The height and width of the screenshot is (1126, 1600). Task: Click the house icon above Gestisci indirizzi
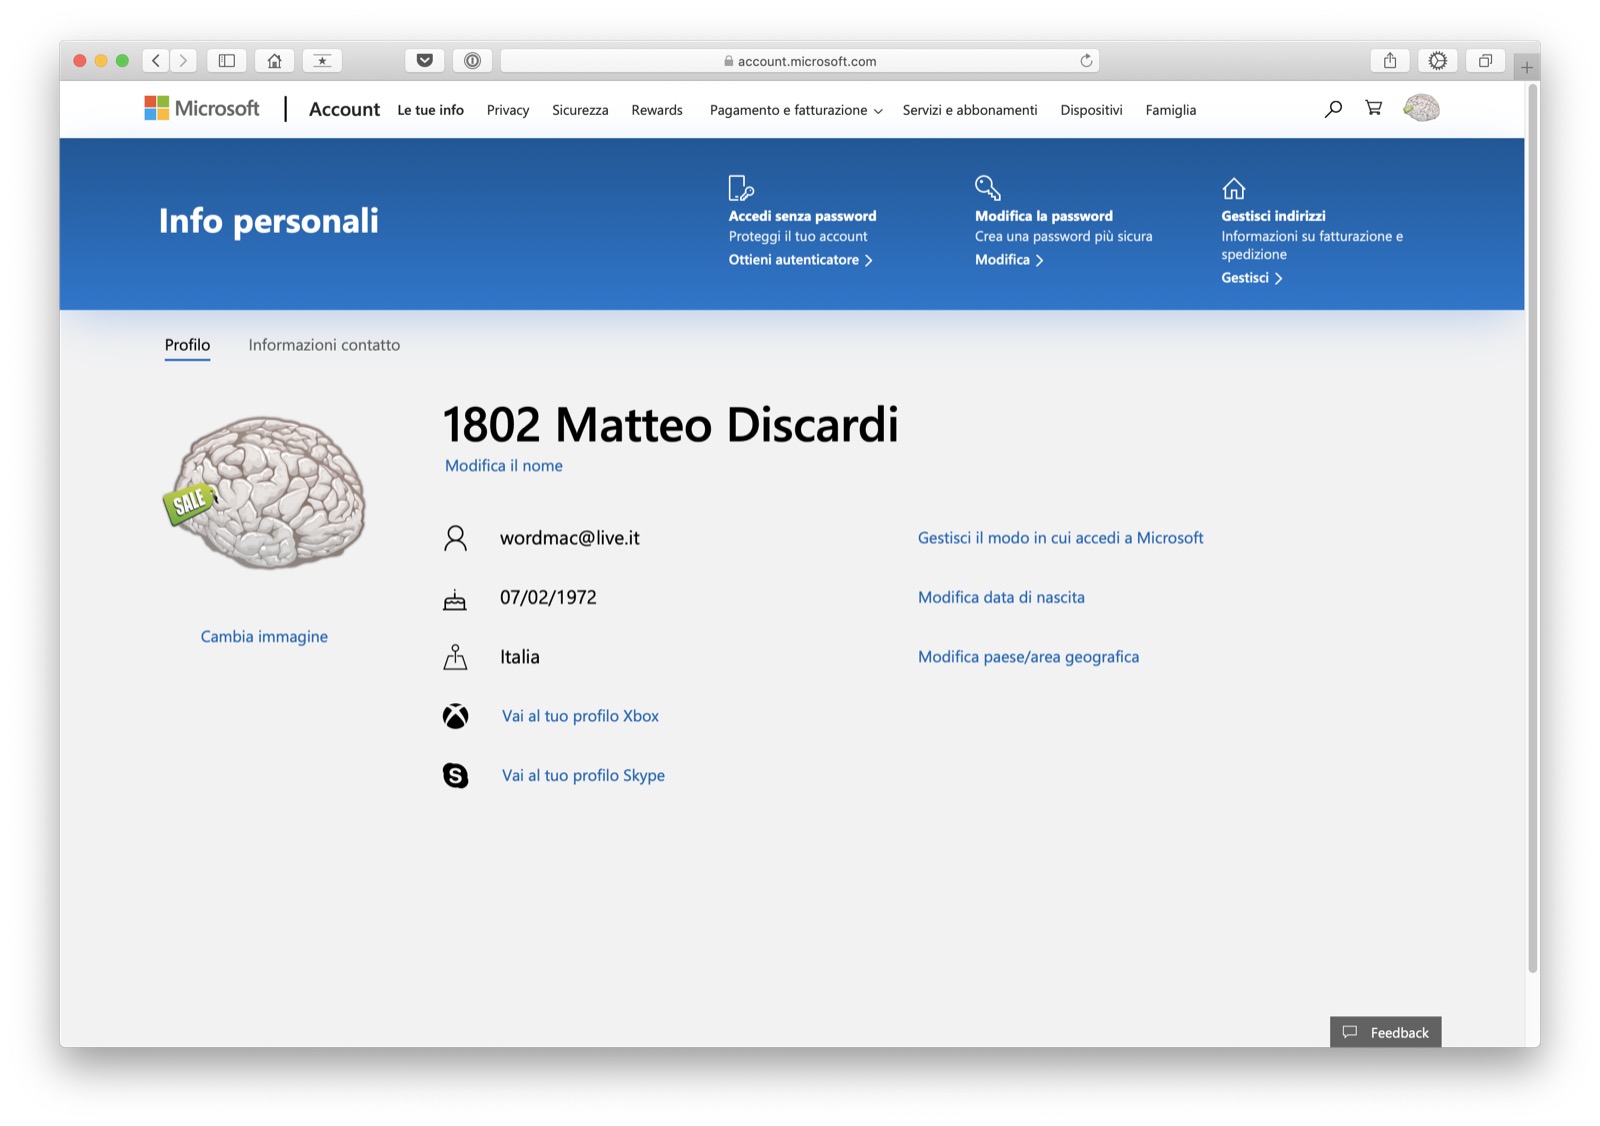coord(1234,188)
